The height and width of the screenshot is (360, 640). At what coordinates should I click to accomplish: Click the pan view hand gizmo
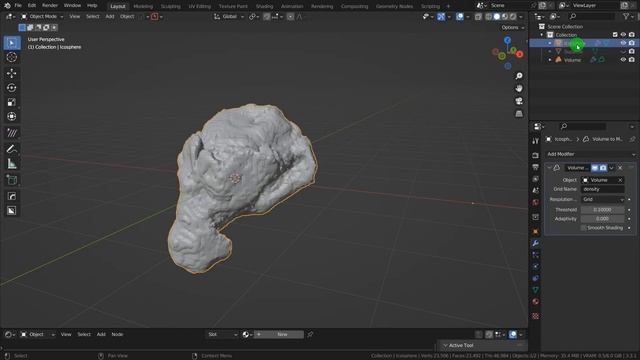(x=519, y=89)
